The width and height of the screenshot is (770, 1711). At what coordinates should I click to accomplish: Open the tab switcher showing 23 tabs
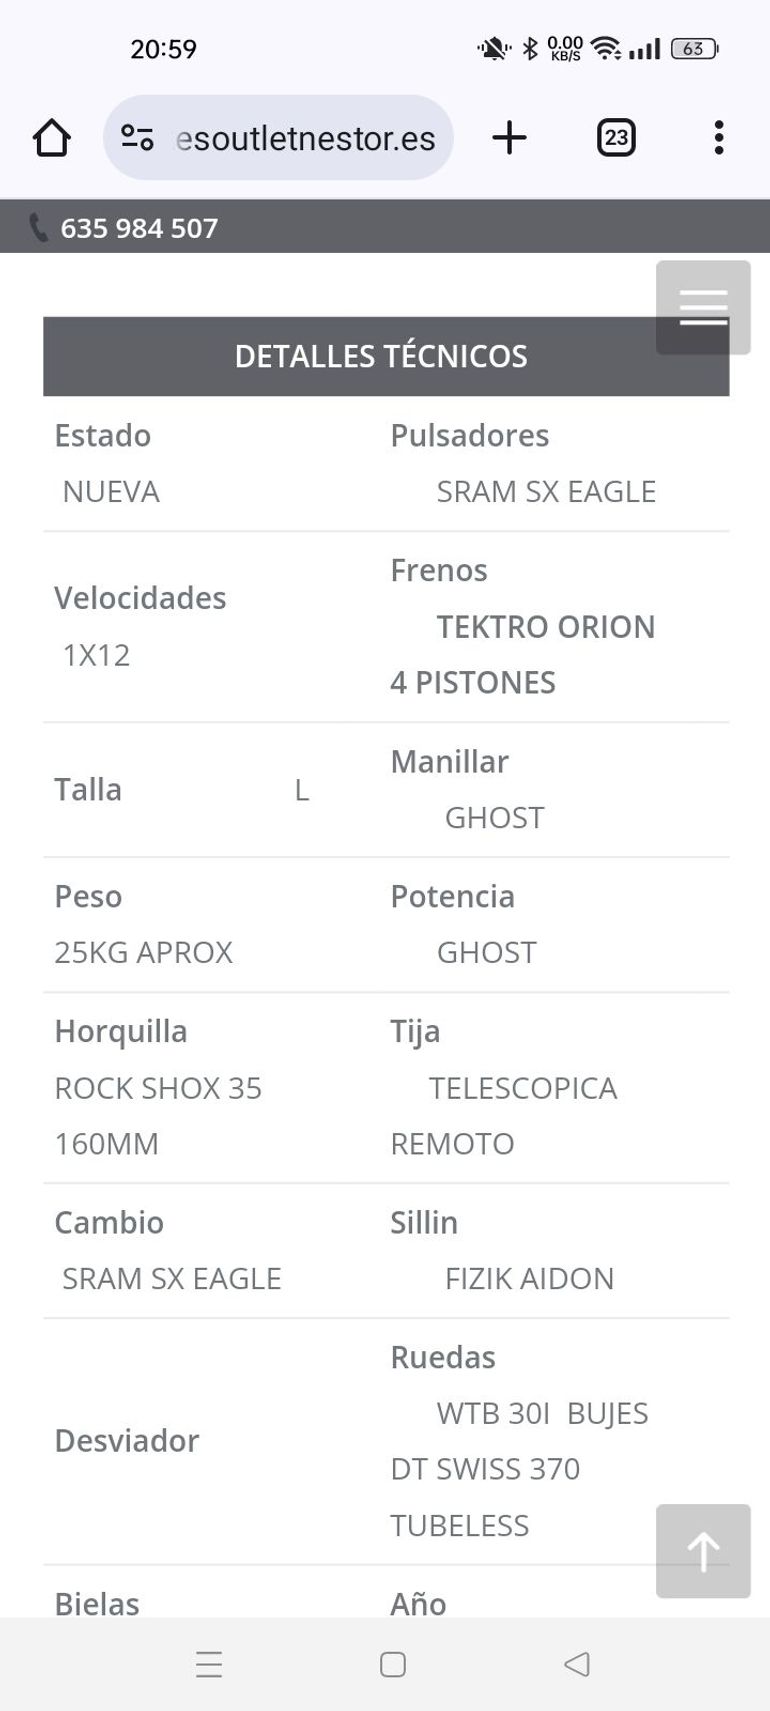[x=616, y=138]
